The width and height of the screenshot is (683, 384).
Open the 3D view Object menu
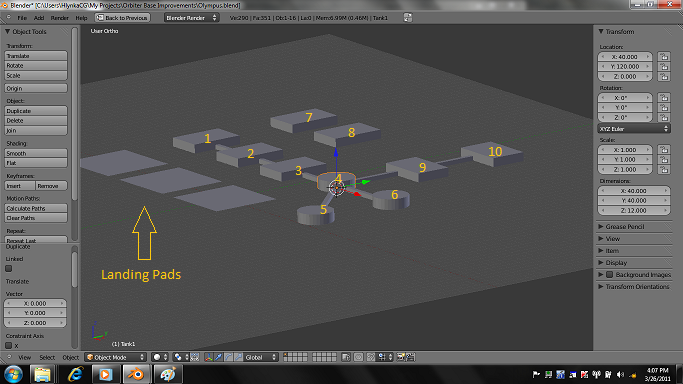[x=71, y=357]
